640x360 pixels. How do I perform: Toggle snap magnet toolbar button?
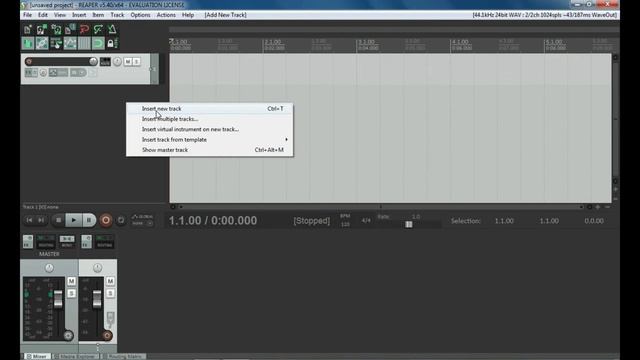98,43
